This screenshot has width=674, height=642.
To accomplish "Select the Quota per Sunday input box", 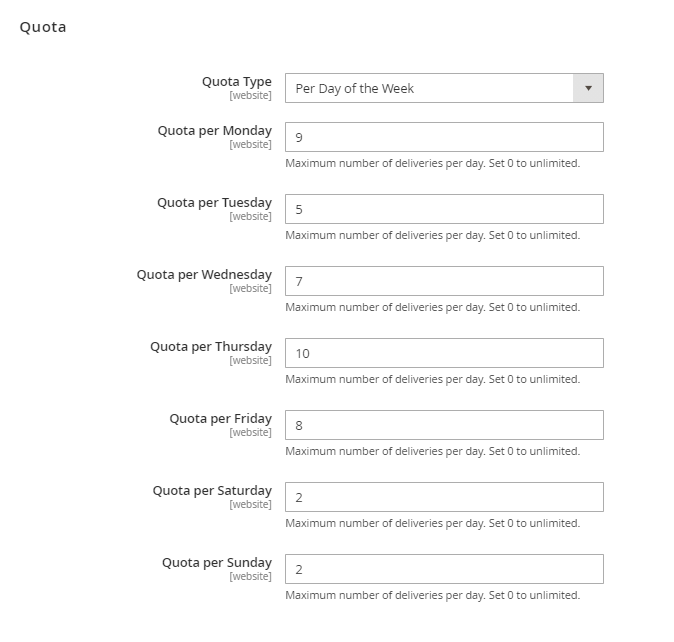I will coord(444,569).
